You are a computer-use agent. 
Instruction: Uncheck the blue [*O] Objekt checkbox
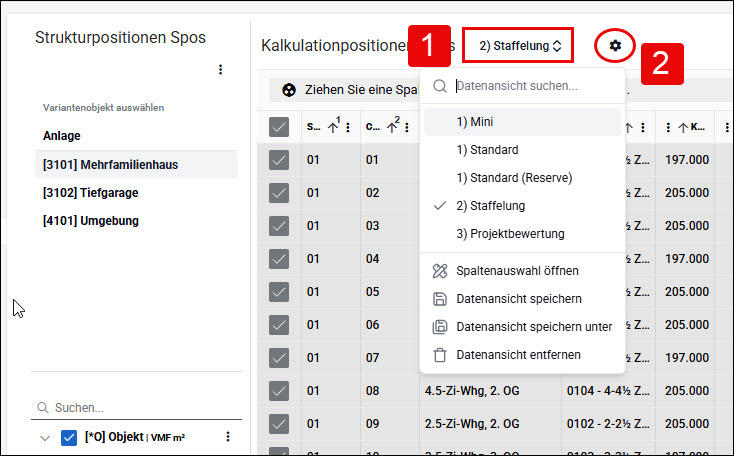[x=69, y=437]
